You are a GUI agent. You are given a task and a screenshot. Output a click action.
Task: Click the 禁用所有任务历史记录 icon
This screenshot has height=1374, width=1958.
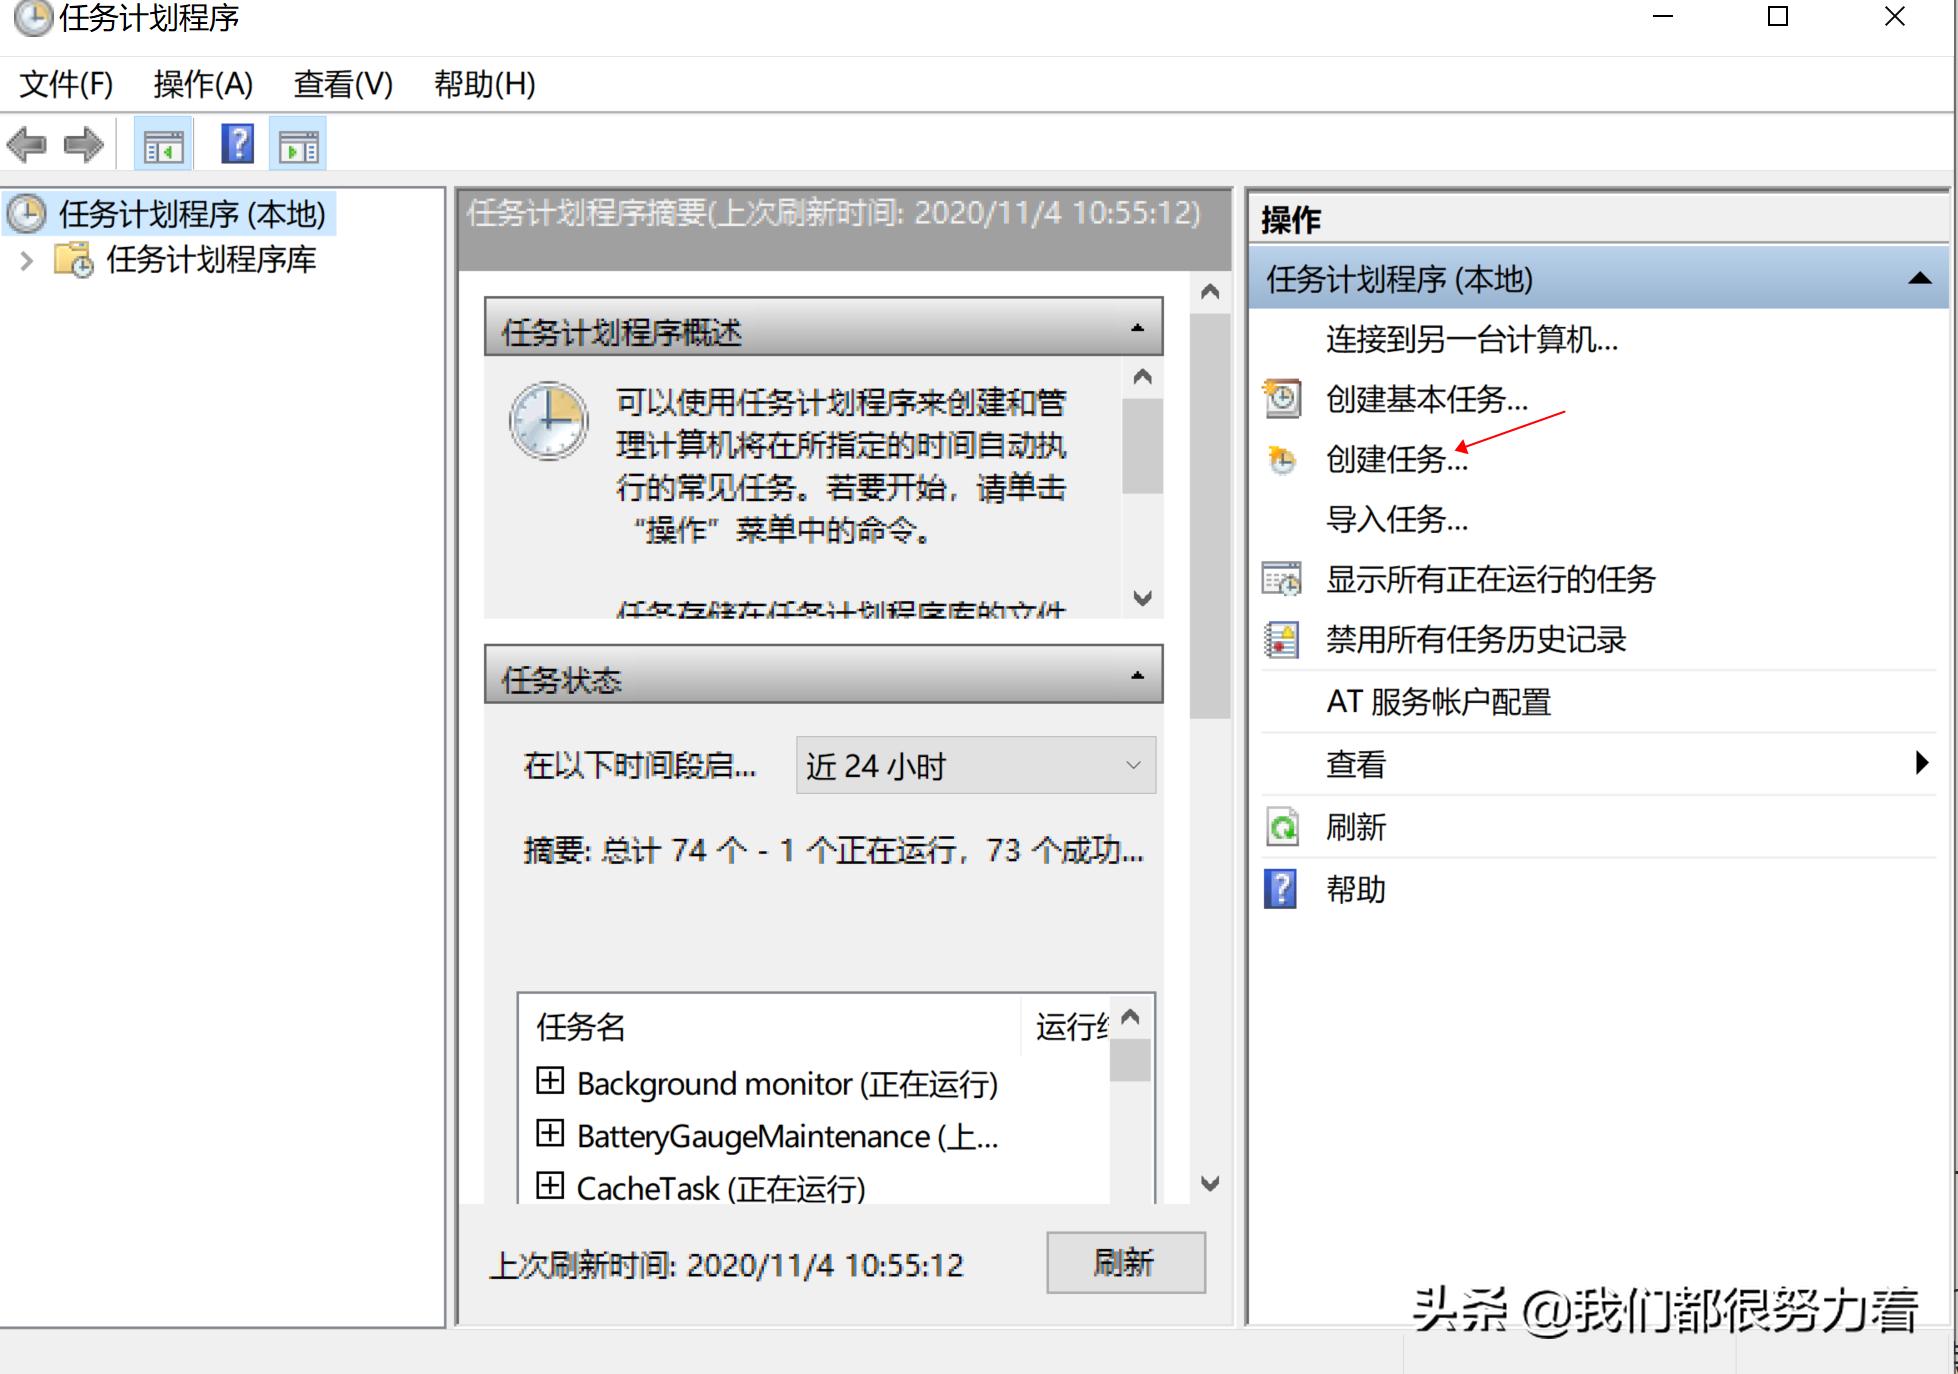1281,639
